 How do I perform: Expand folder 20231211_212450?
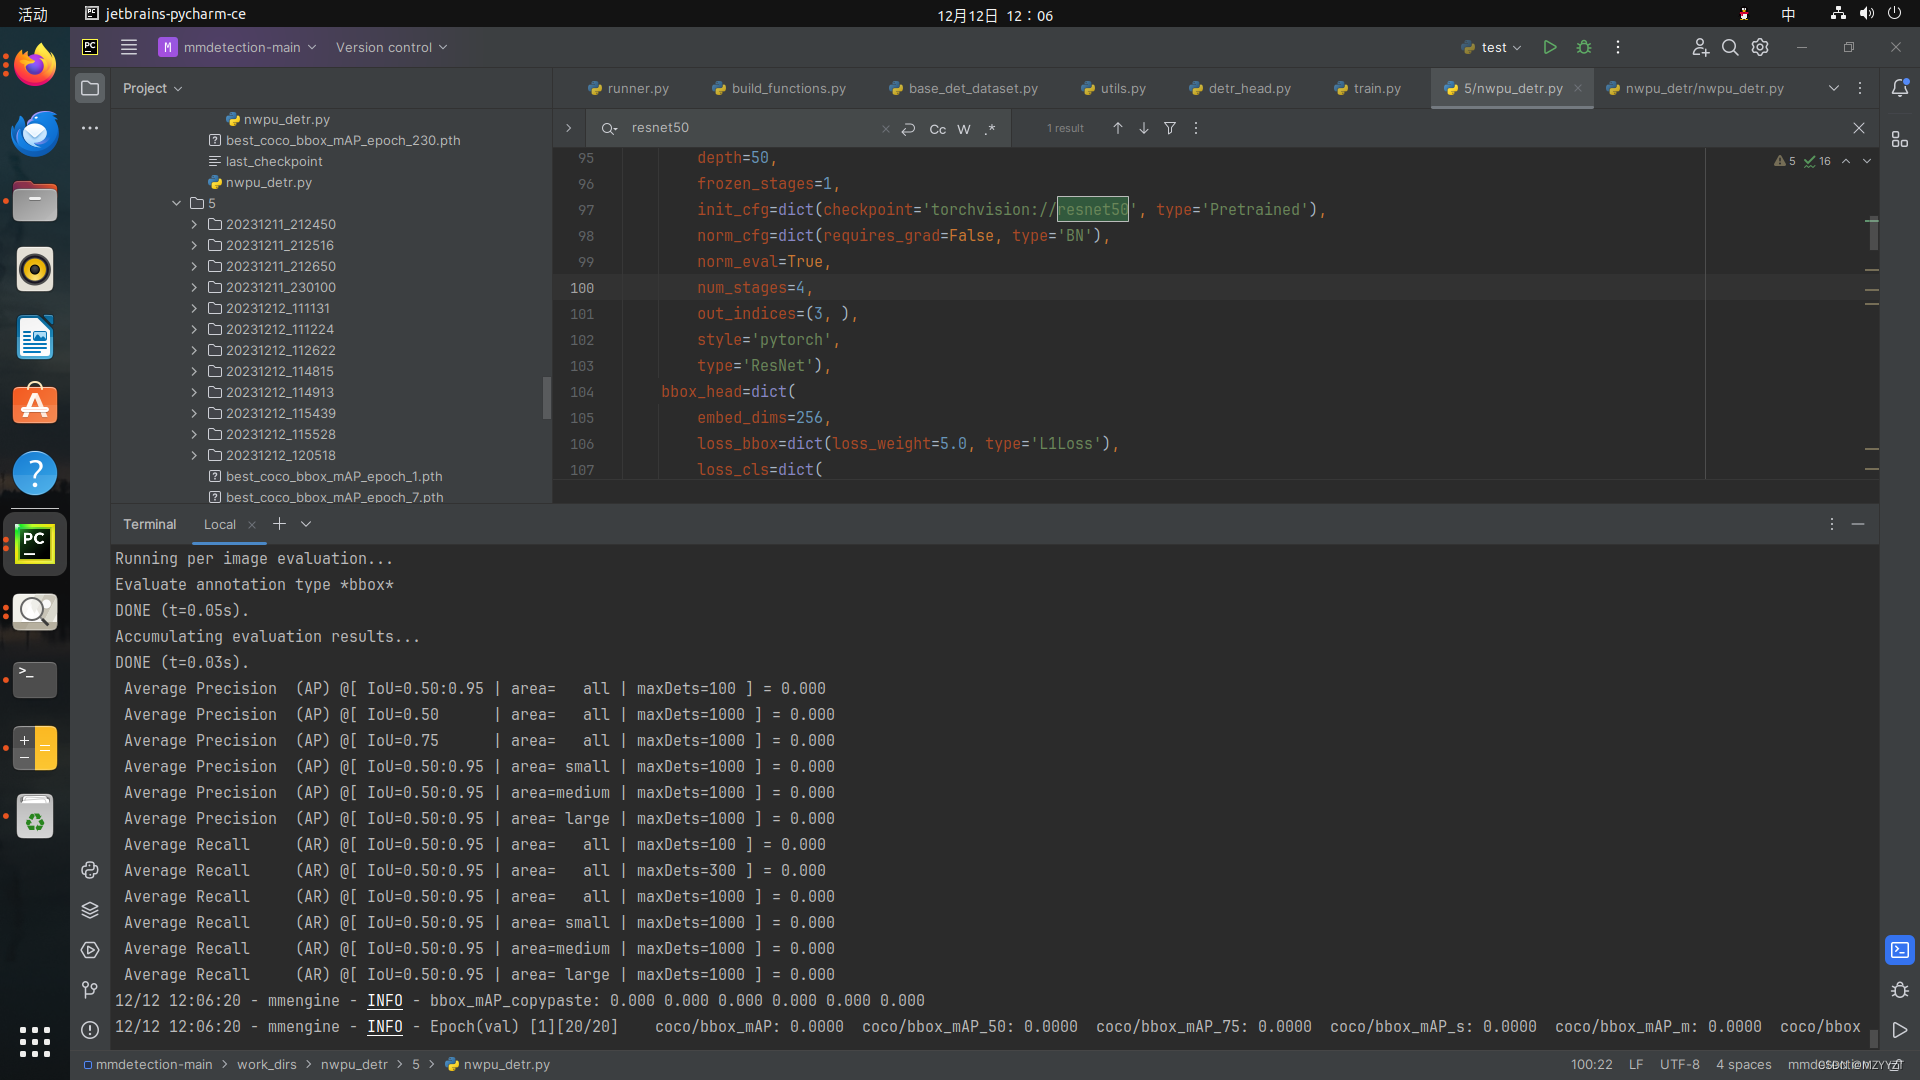(x=194, y=224)
